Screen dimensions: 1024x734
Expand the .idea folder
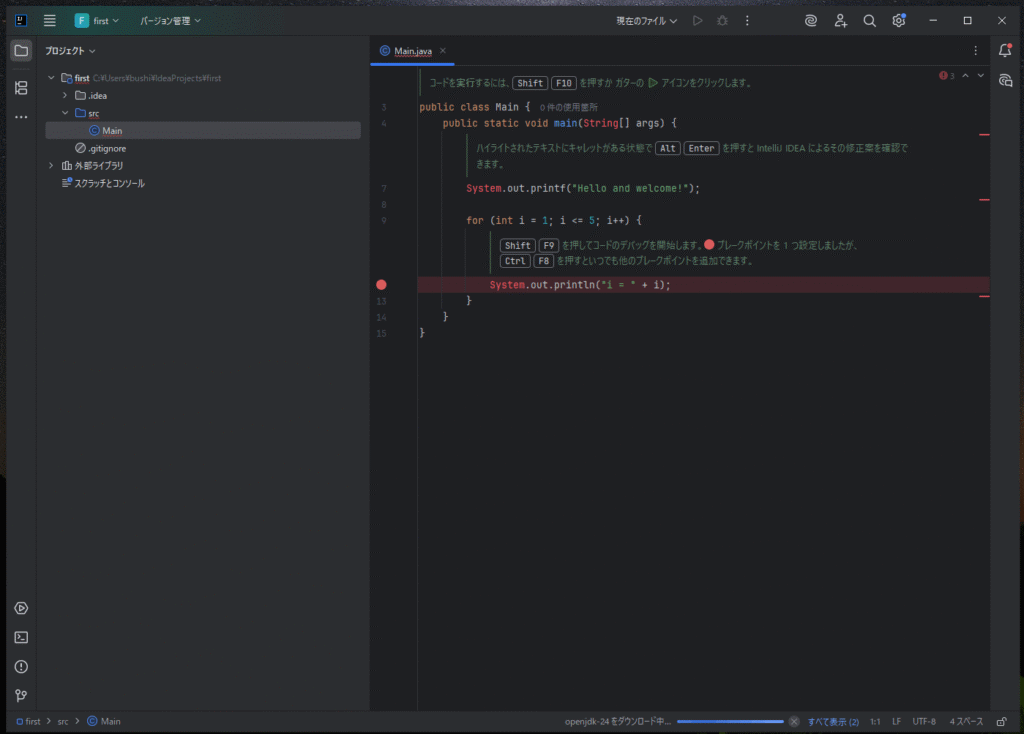point(65,95)
